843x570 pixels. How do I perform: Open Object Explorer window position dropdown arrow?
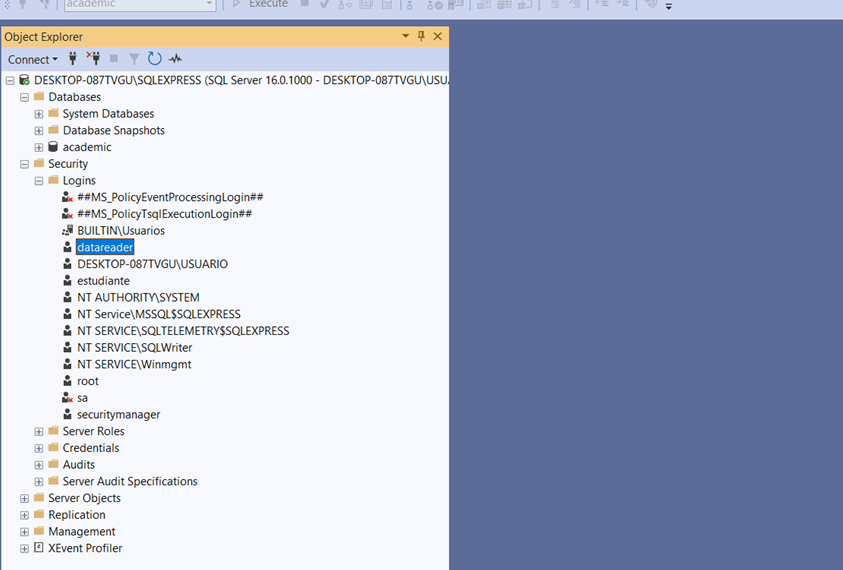coord(405,36)
